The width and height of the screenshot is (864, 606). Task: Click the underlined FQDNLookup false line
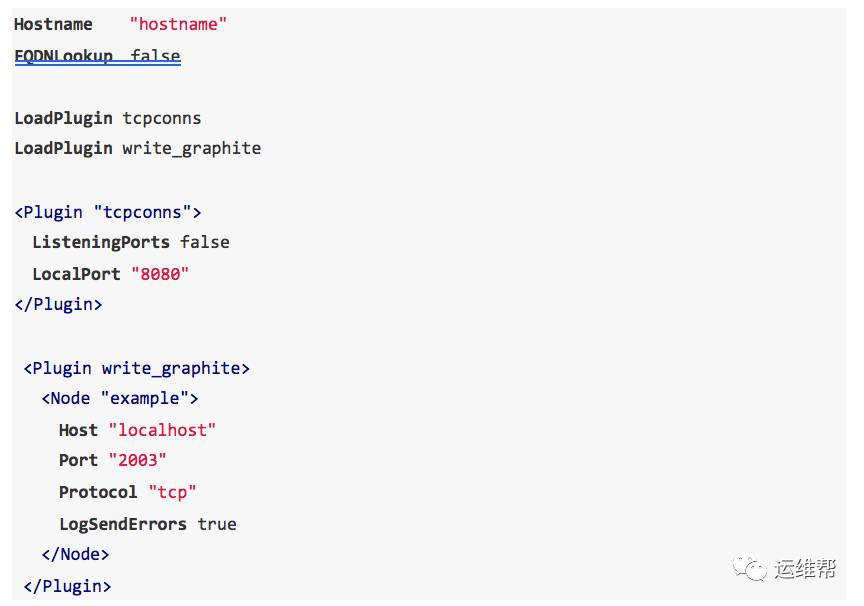pyautogui.click(x=98, y=56)
